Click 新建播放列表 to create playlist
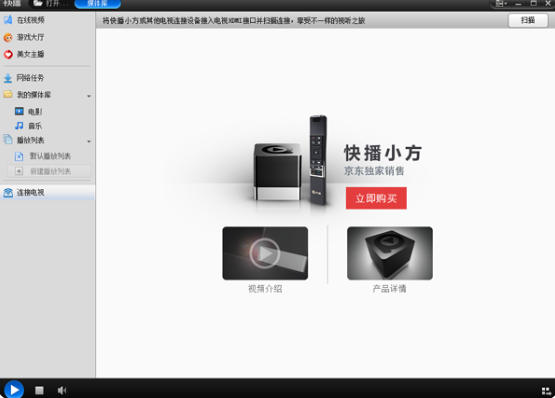Viewport: 555px width, 398px height. [x=49, y=171]
